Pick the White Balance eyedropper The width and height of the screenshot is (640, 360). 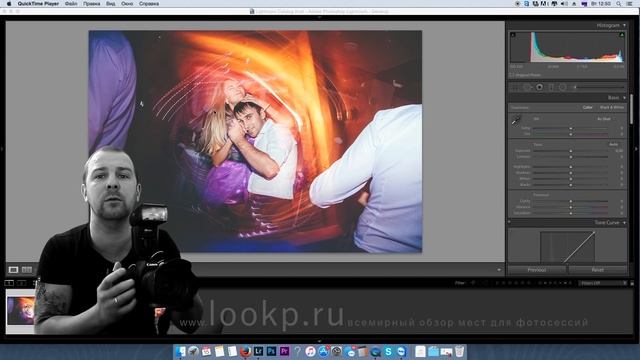tap(516, 120)
